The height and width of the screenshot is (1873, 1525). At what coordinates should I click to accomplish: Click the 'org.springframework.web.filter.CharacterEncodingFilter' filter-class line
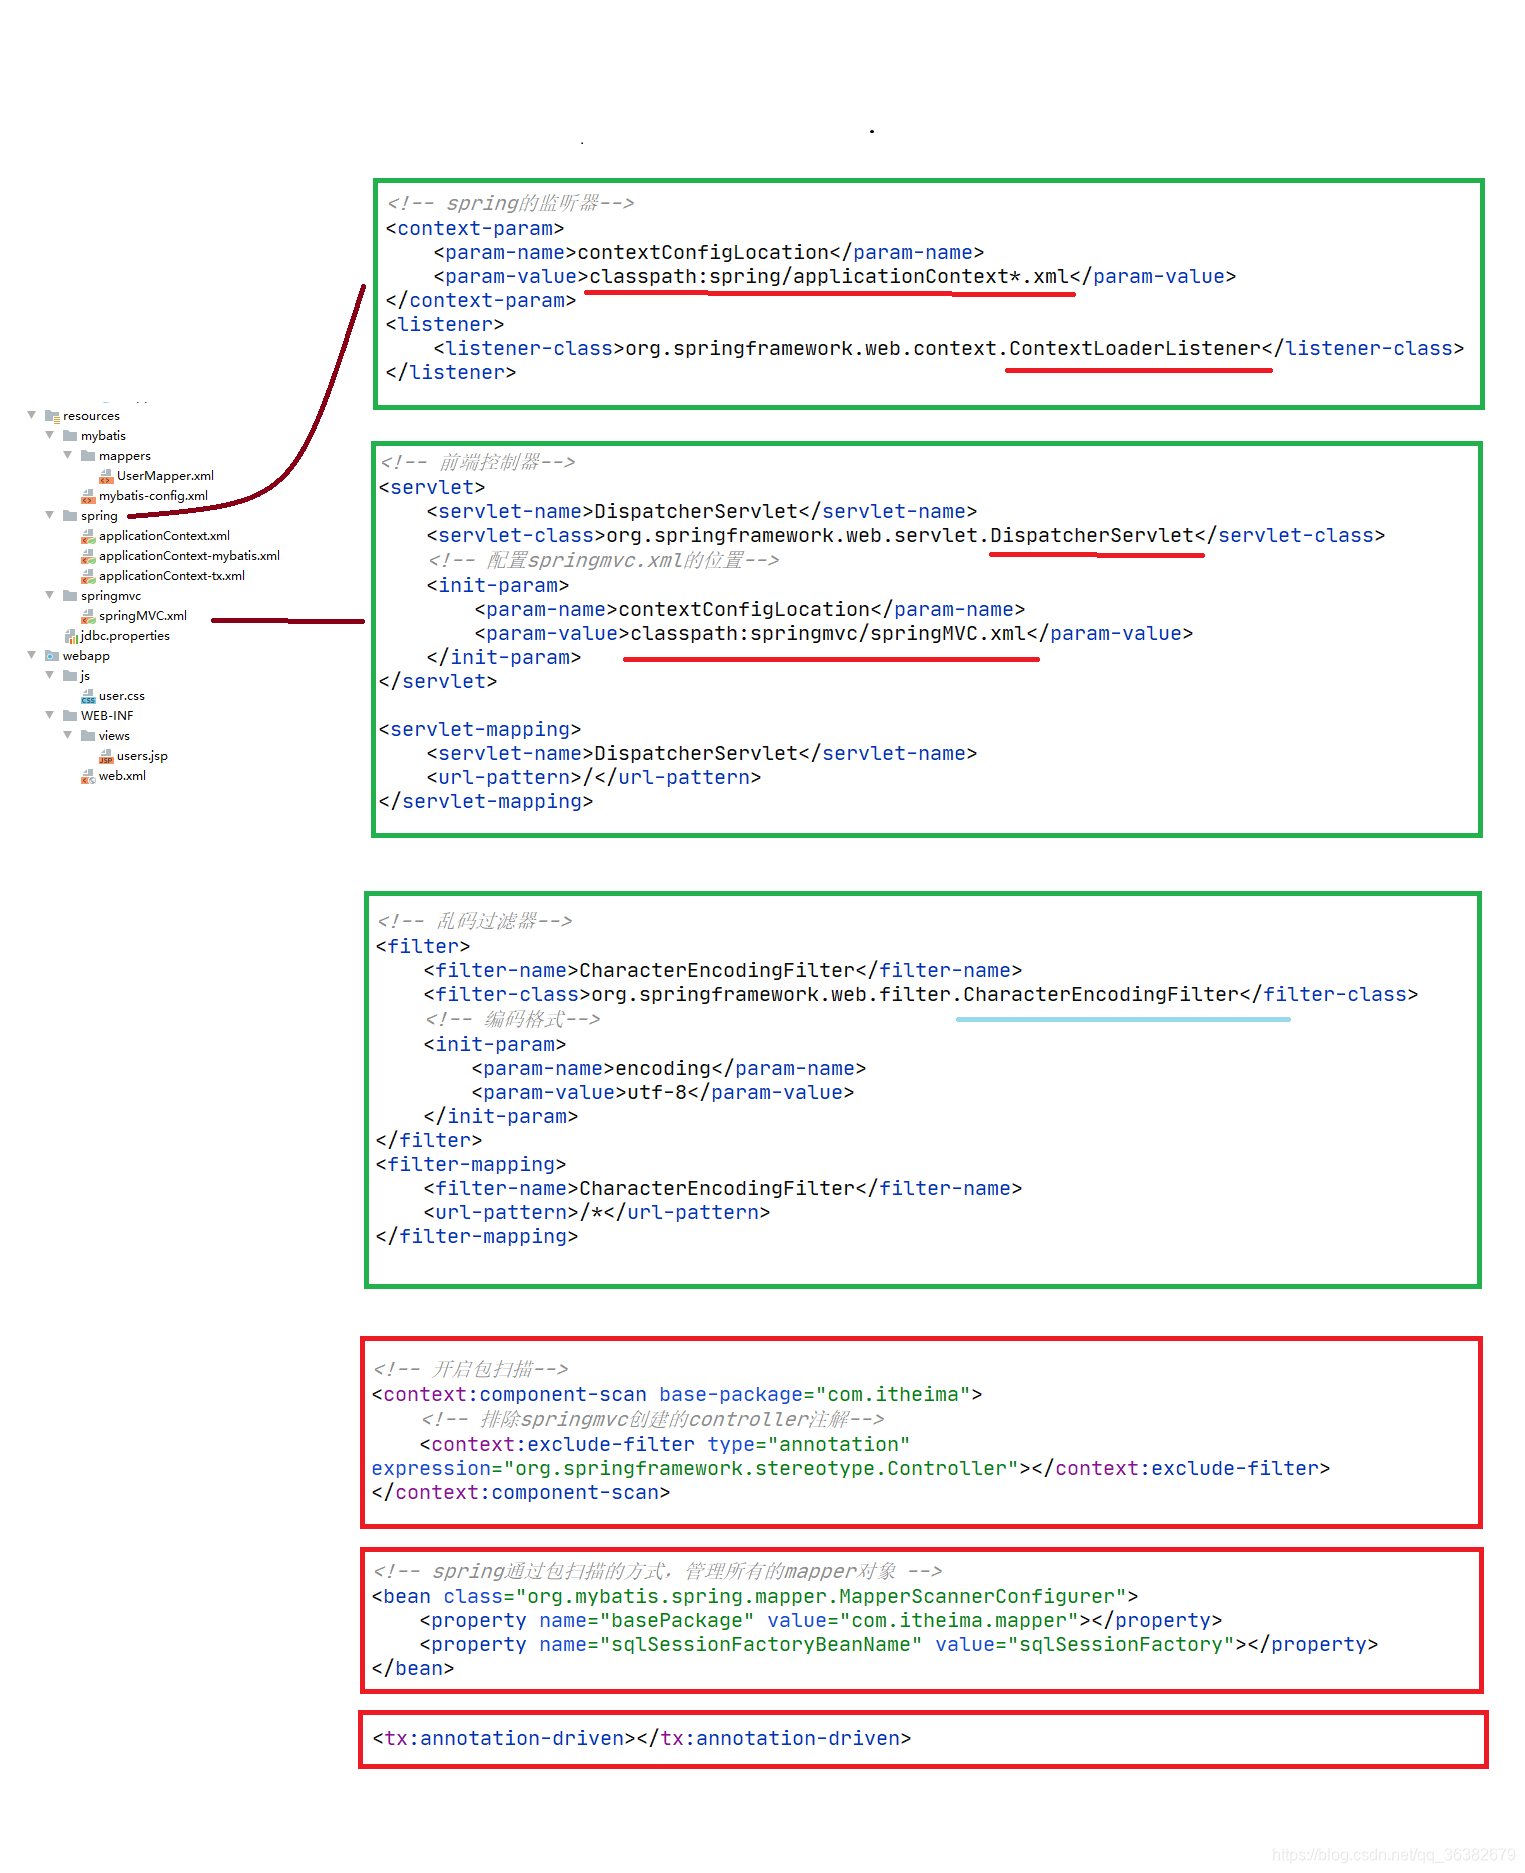point(921,995)
